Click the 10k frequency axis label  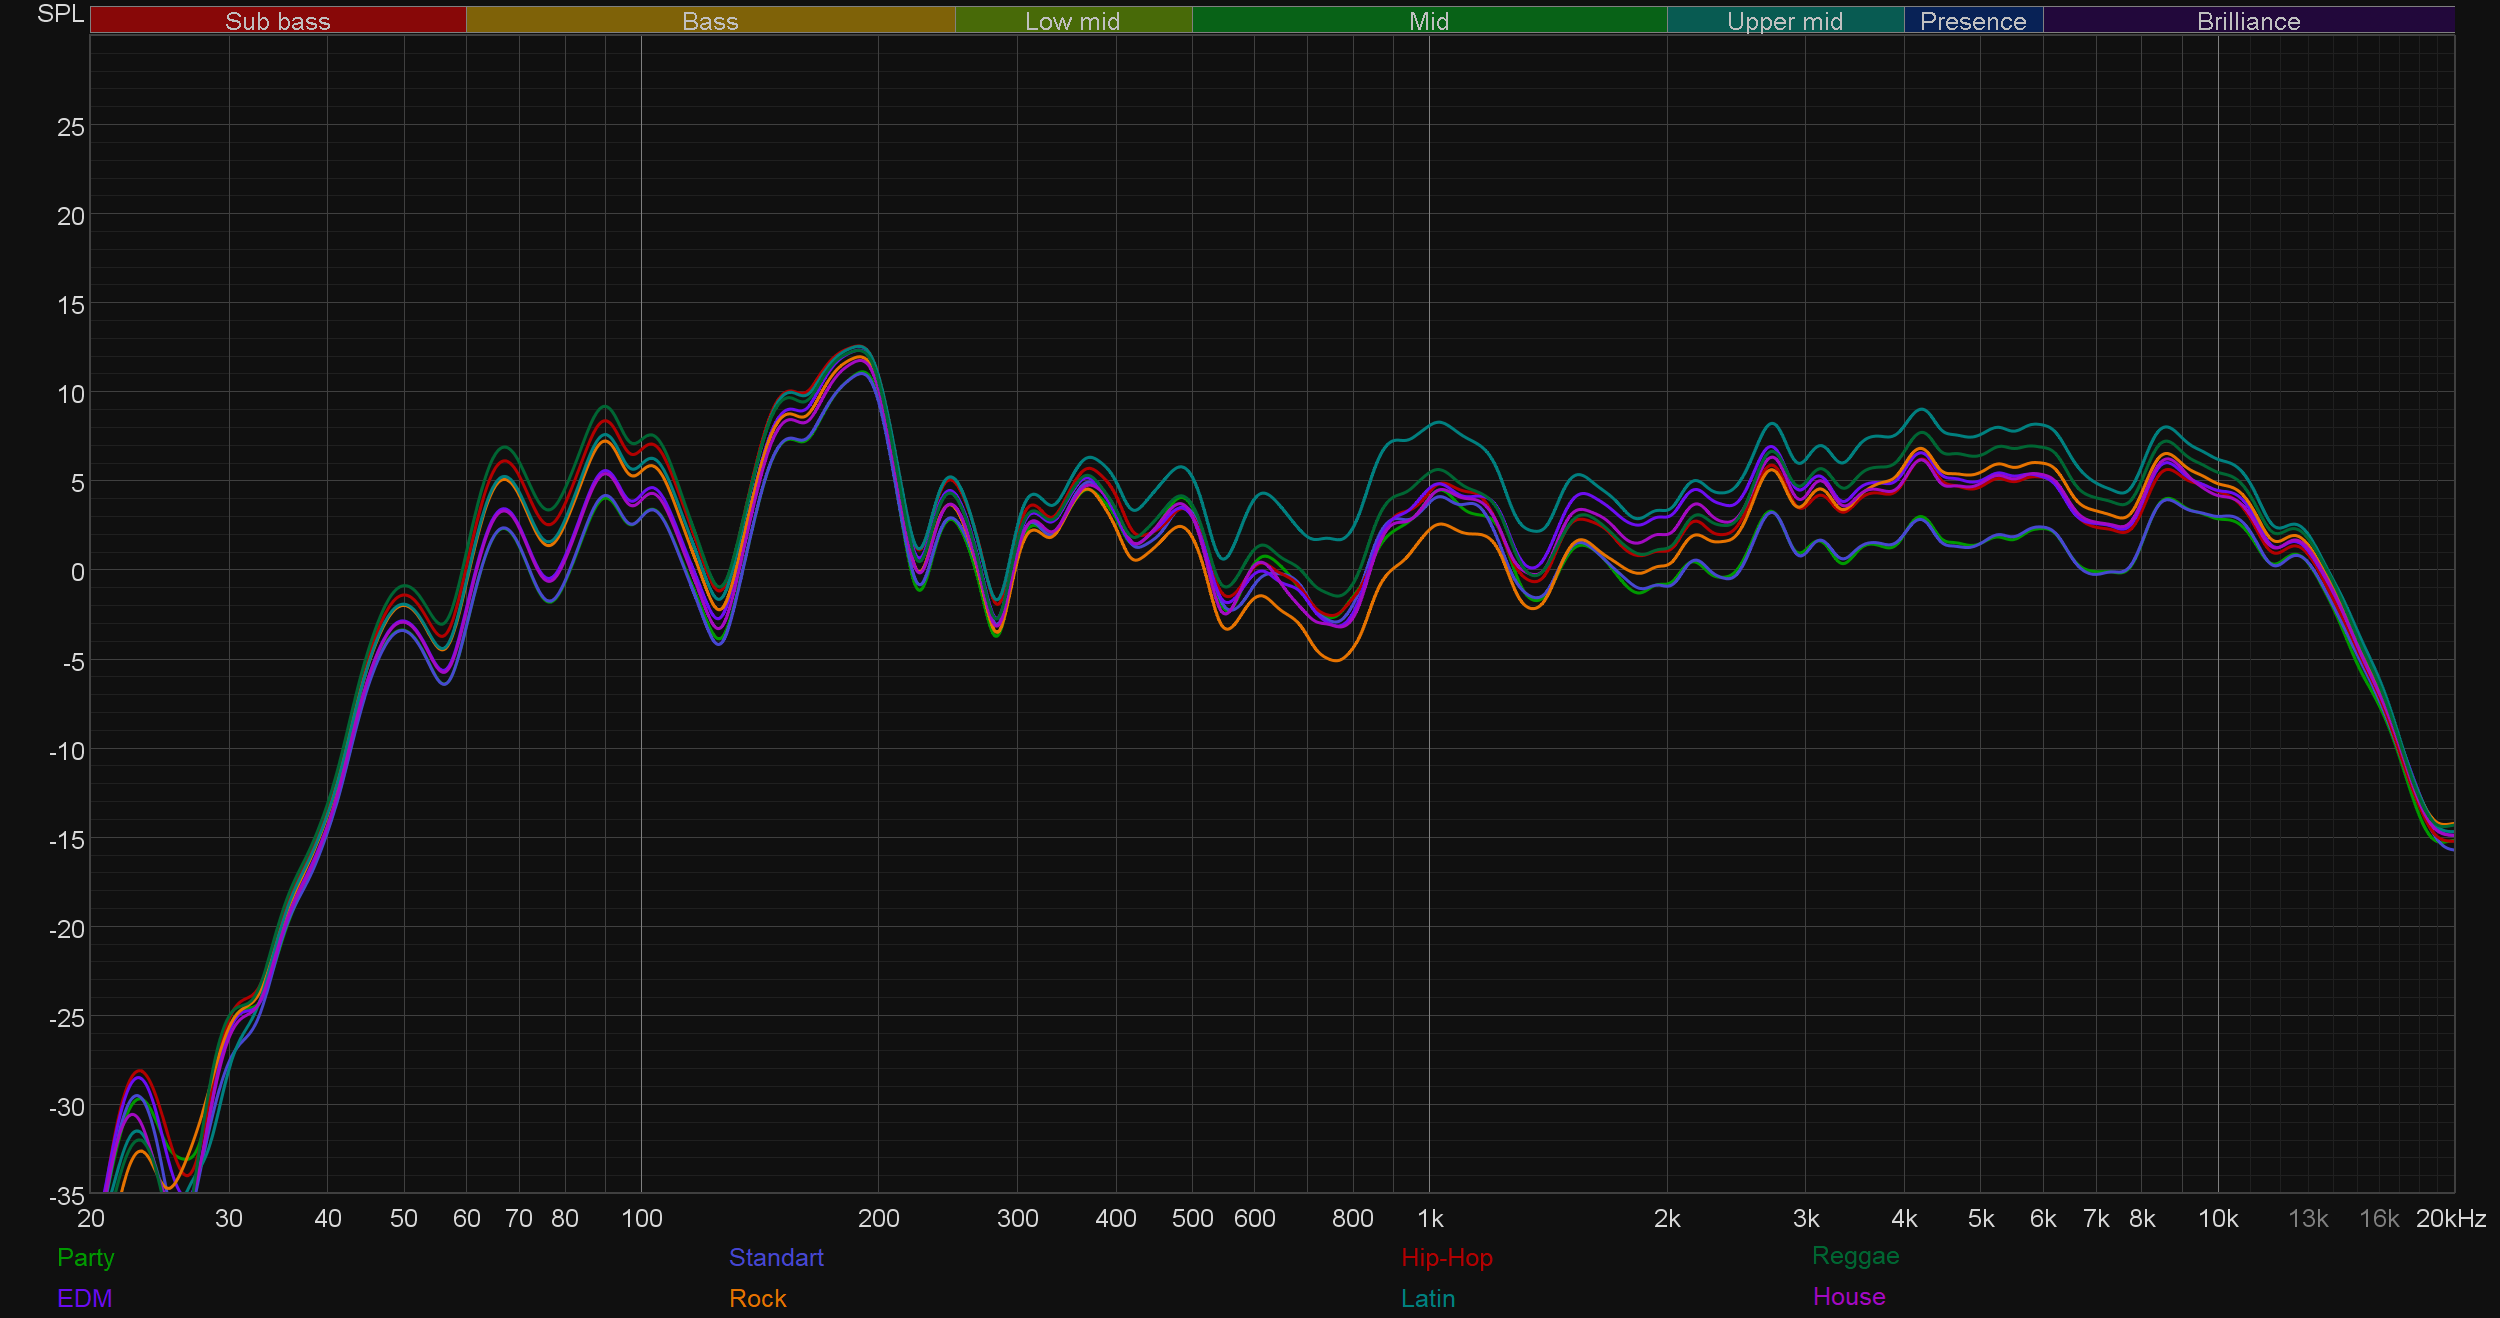tap(2218, 1218)
